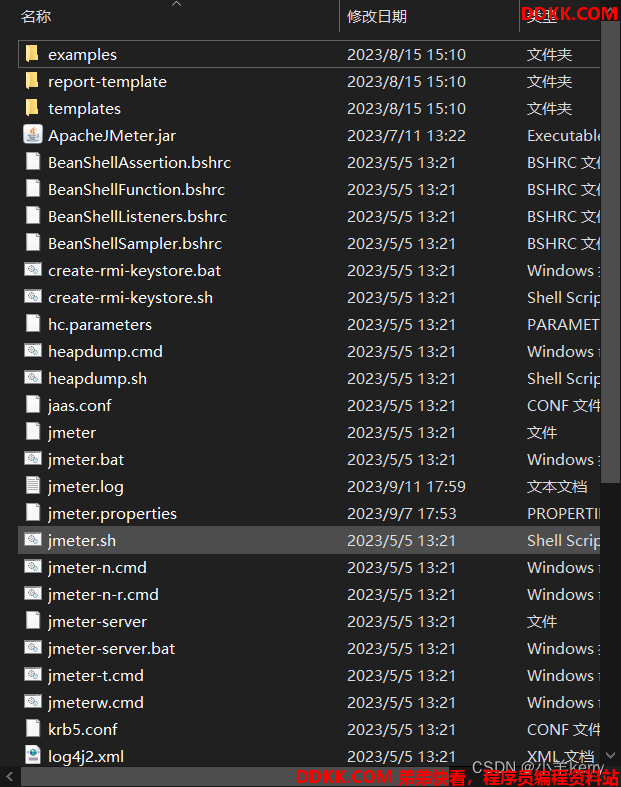Click the heapdump.sh script icon
The height and width of the screenshot is (787, 621).
pos(33,378)
